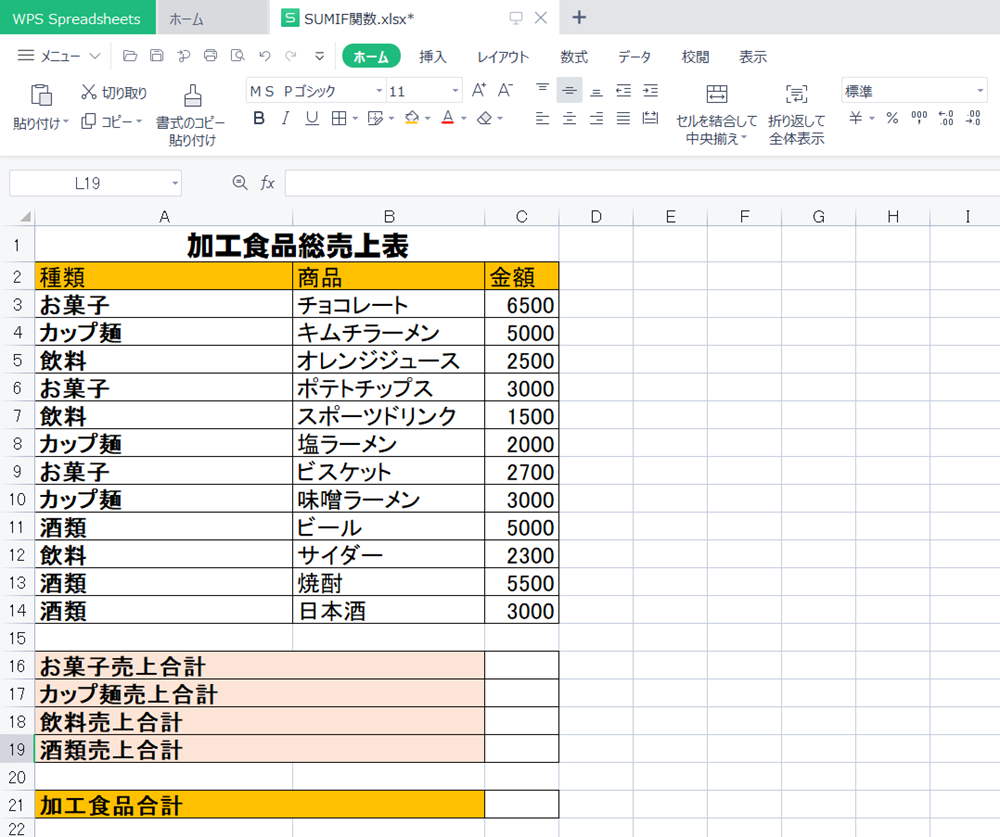The height and width of the screenshot is (837, 1000).
Task: Click the 書式のコピー format painter
Action: (x=192, y=115)
